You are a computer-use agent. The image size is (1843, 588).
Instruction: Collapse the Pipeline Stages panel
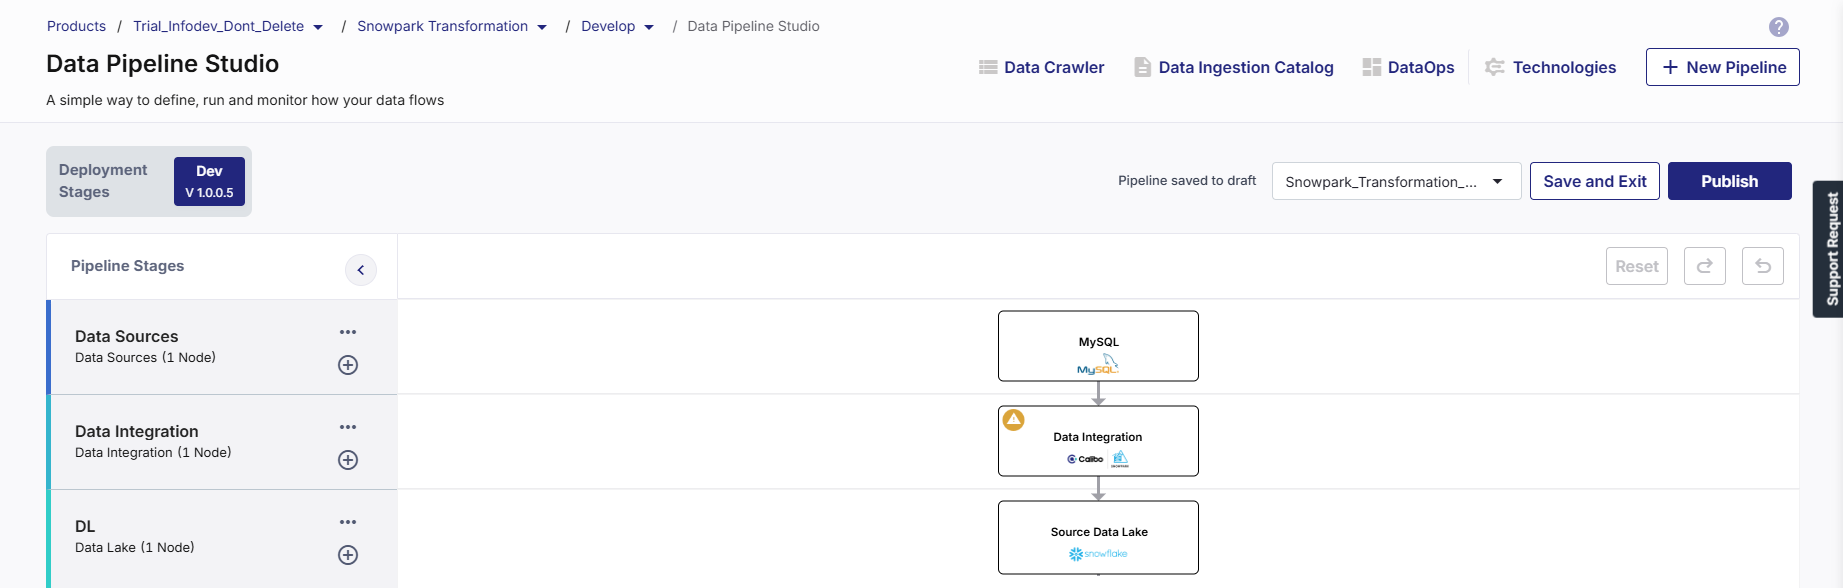pos(361,270)
